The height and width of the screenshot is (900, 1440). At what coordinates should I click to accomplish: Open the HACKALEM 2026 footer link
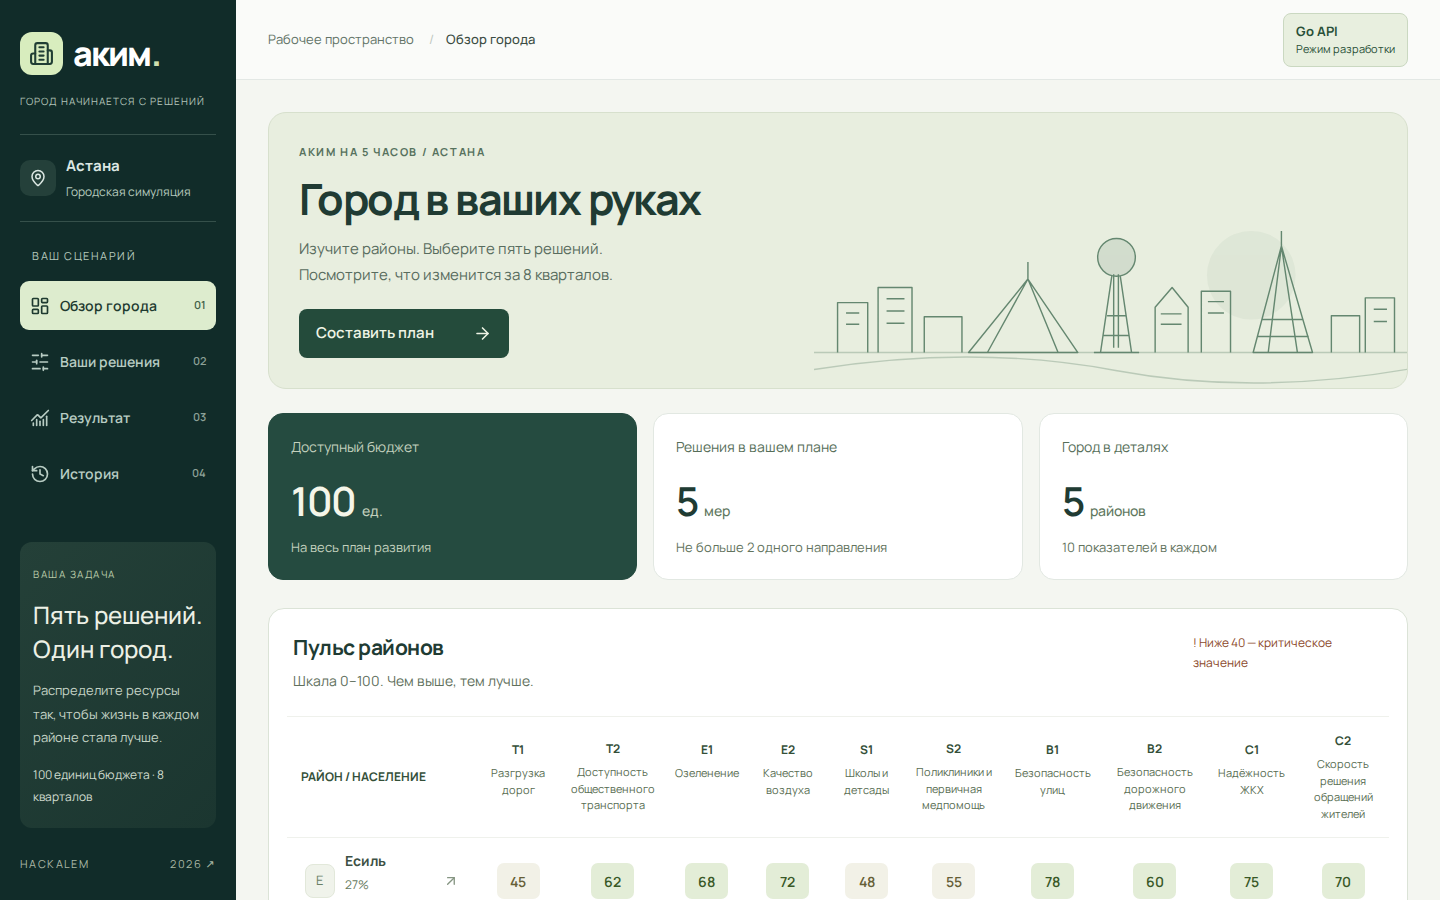118,864
